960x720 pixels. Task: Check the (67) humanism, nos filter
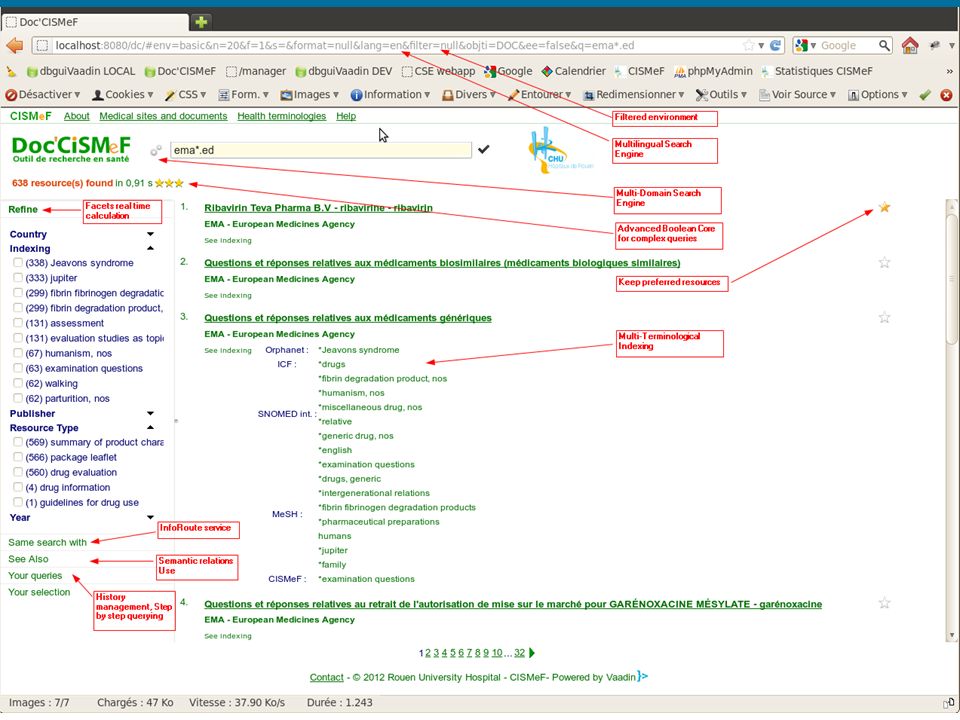(x=18, y=353)
